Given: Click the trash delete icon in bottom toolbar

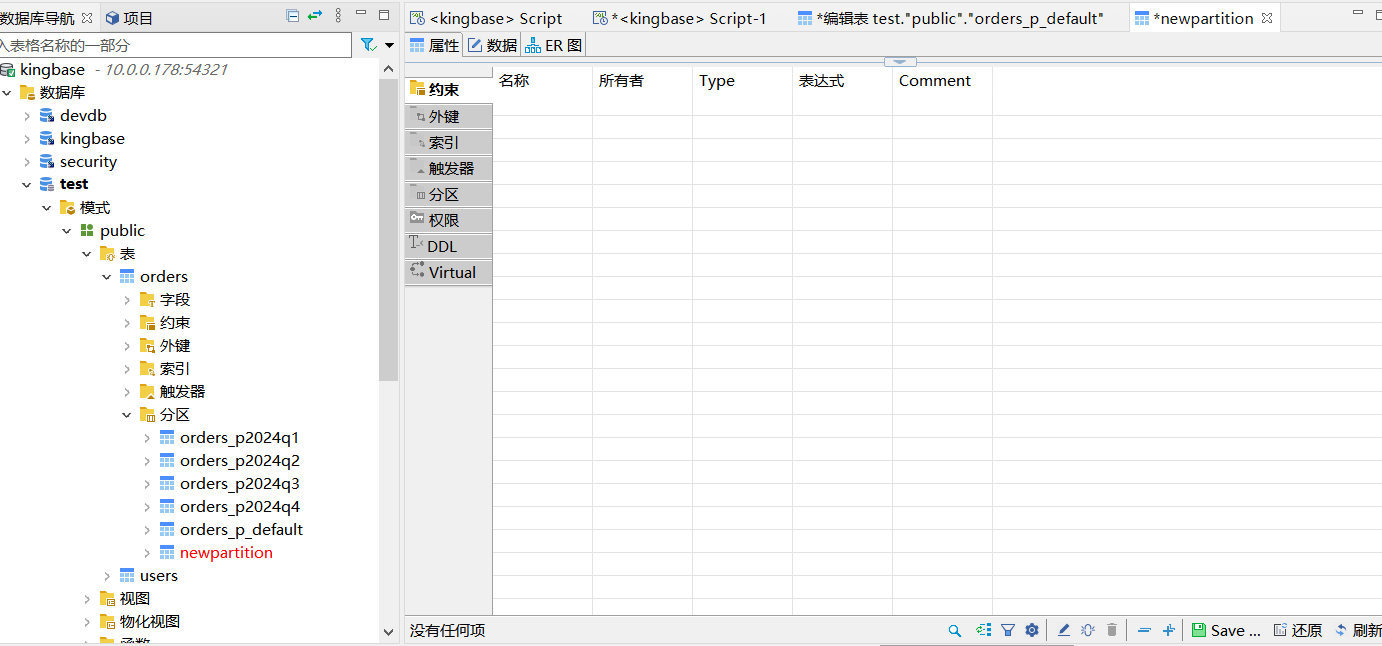Looking at the screenshot, I should point(1112,630).
